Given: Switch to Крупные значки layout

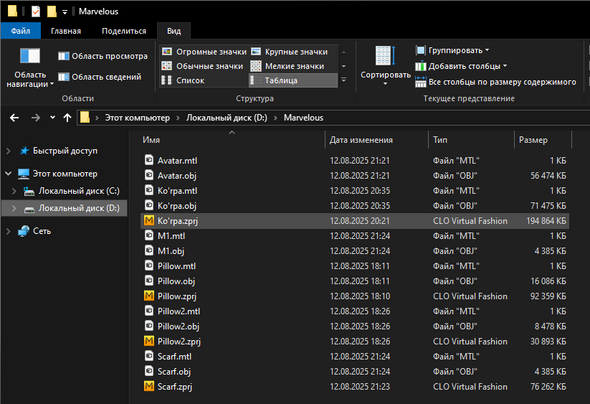Looking at the screenshot, I should (289, 52).
